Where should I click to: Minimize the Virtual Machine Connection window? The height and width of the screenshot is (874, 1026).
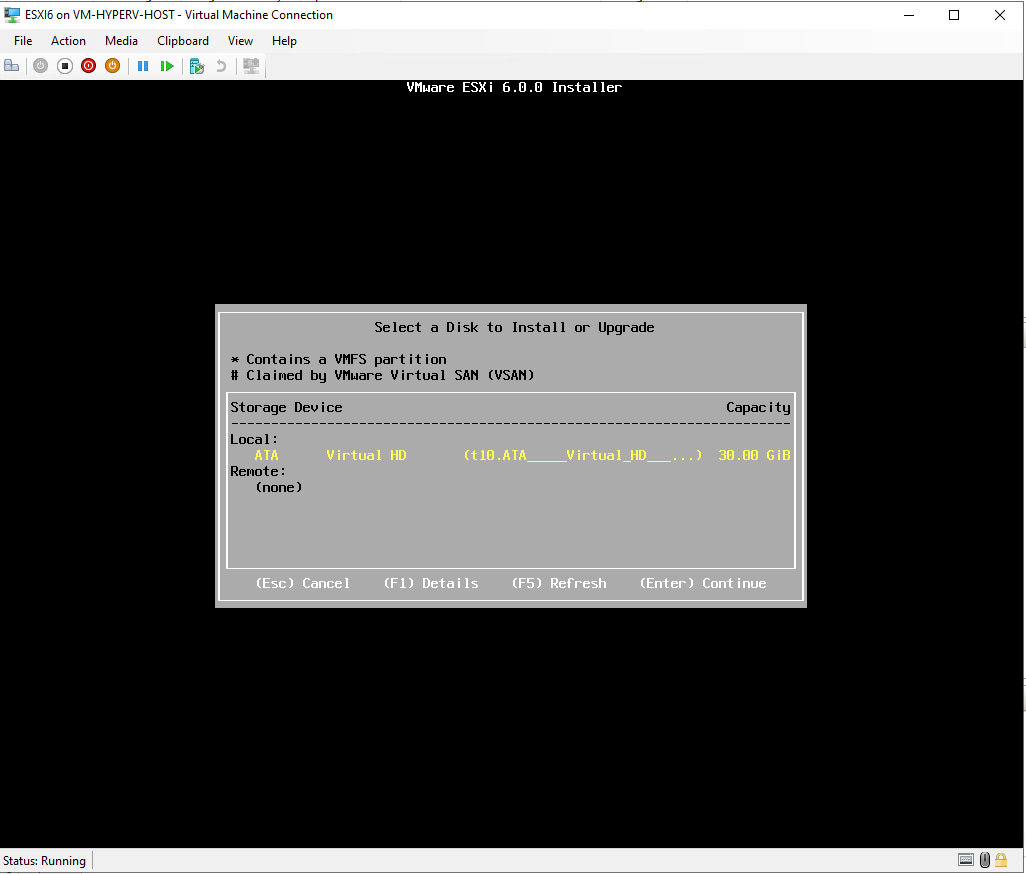909,15
